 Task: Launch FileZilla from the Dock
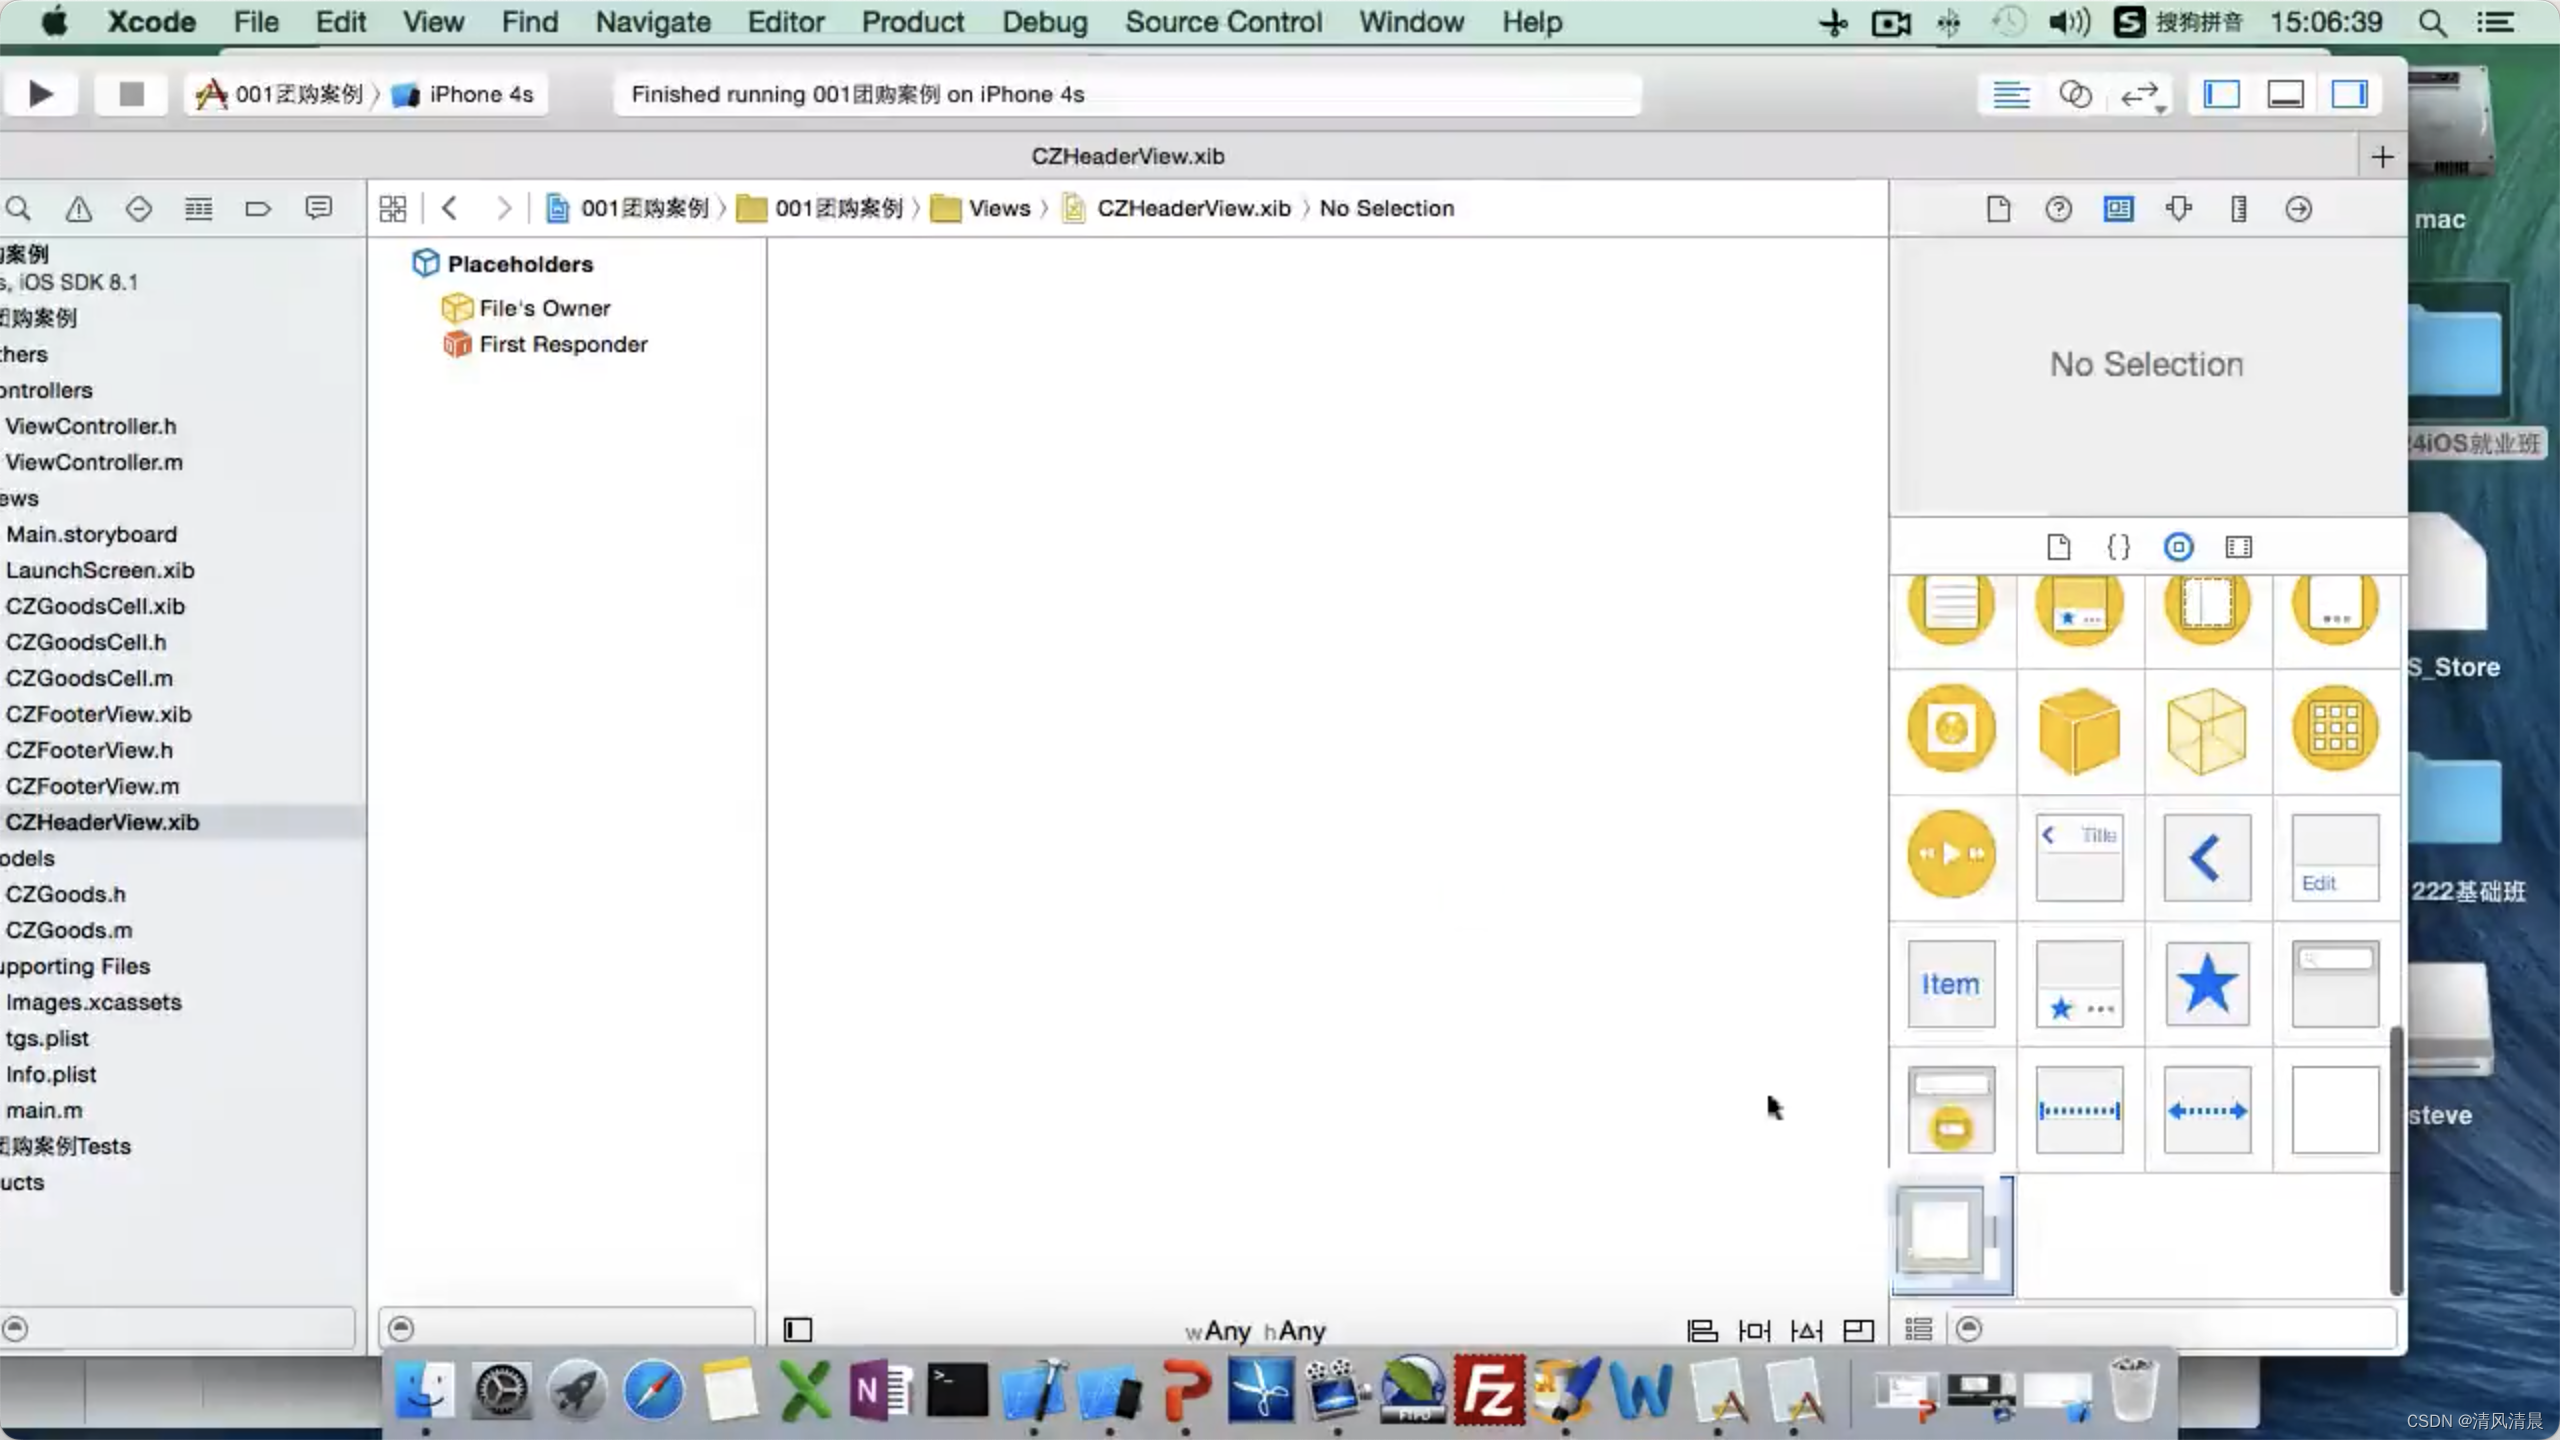pyautogui.click(x=1489, y=1390)
